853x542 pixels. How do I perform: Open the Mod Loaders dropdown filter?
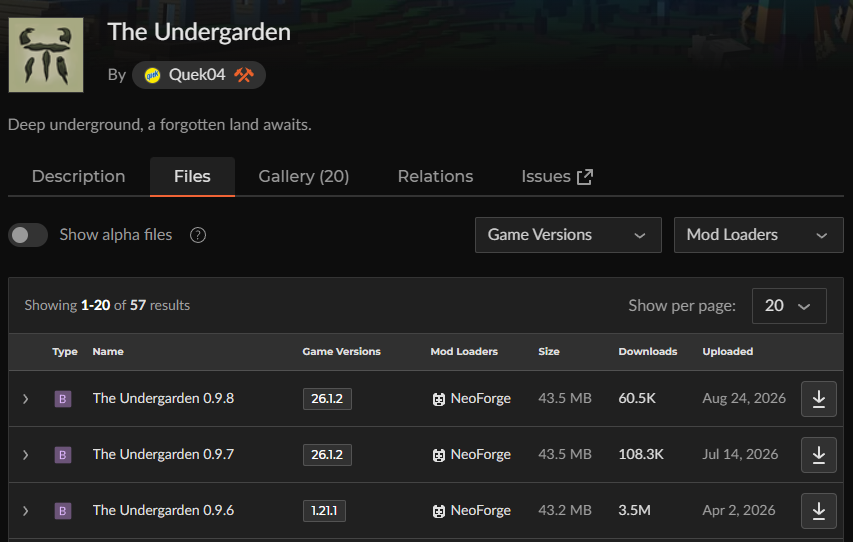(758, 235)
